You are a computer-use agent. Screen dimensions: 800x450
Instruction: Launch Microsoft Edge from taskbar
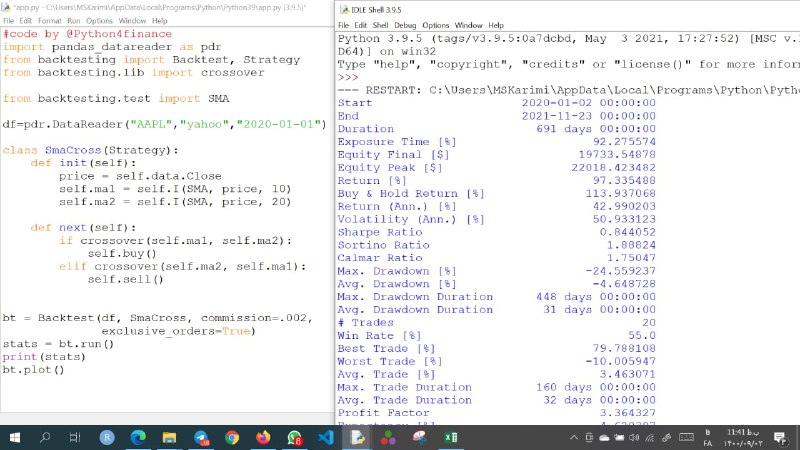tap(138, 437)
